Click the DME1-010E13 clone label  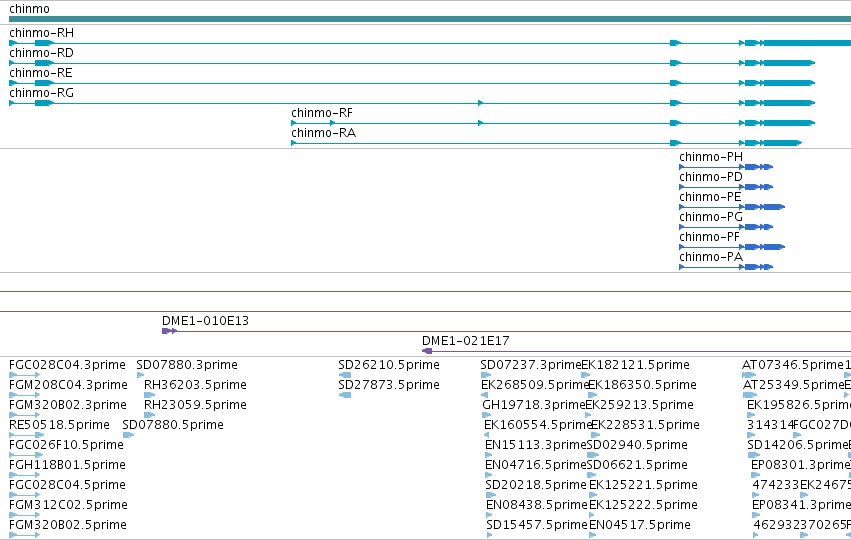(x=206, y=321)
